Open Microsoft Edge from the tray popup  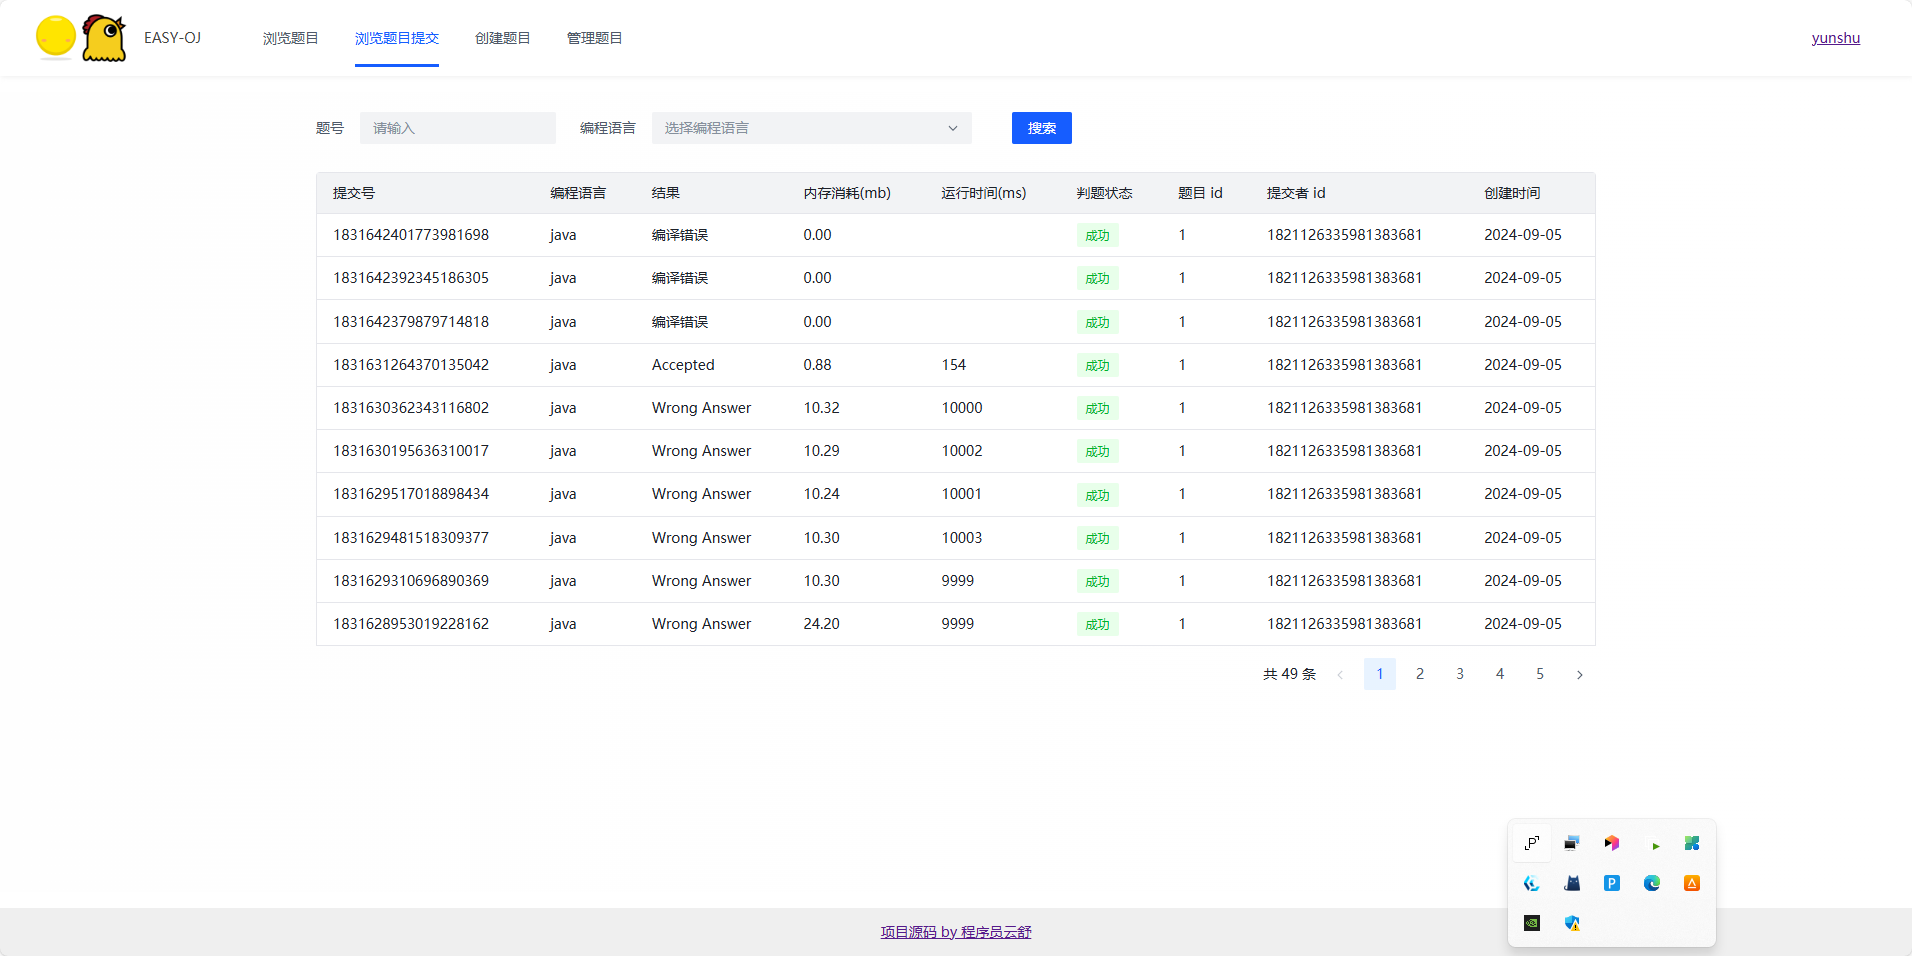point(1652,883)
